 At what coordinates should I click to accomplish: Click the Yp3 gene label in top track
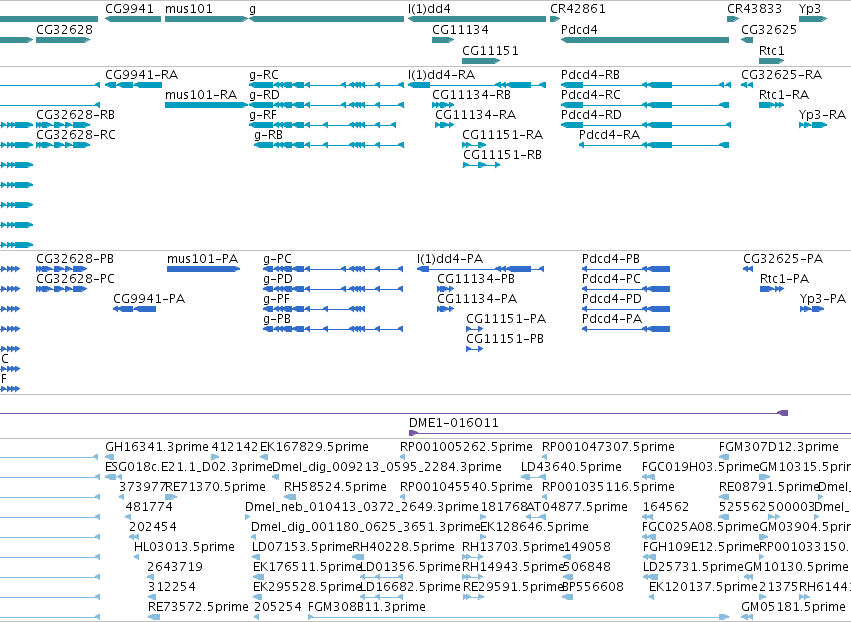coord(810,9)
